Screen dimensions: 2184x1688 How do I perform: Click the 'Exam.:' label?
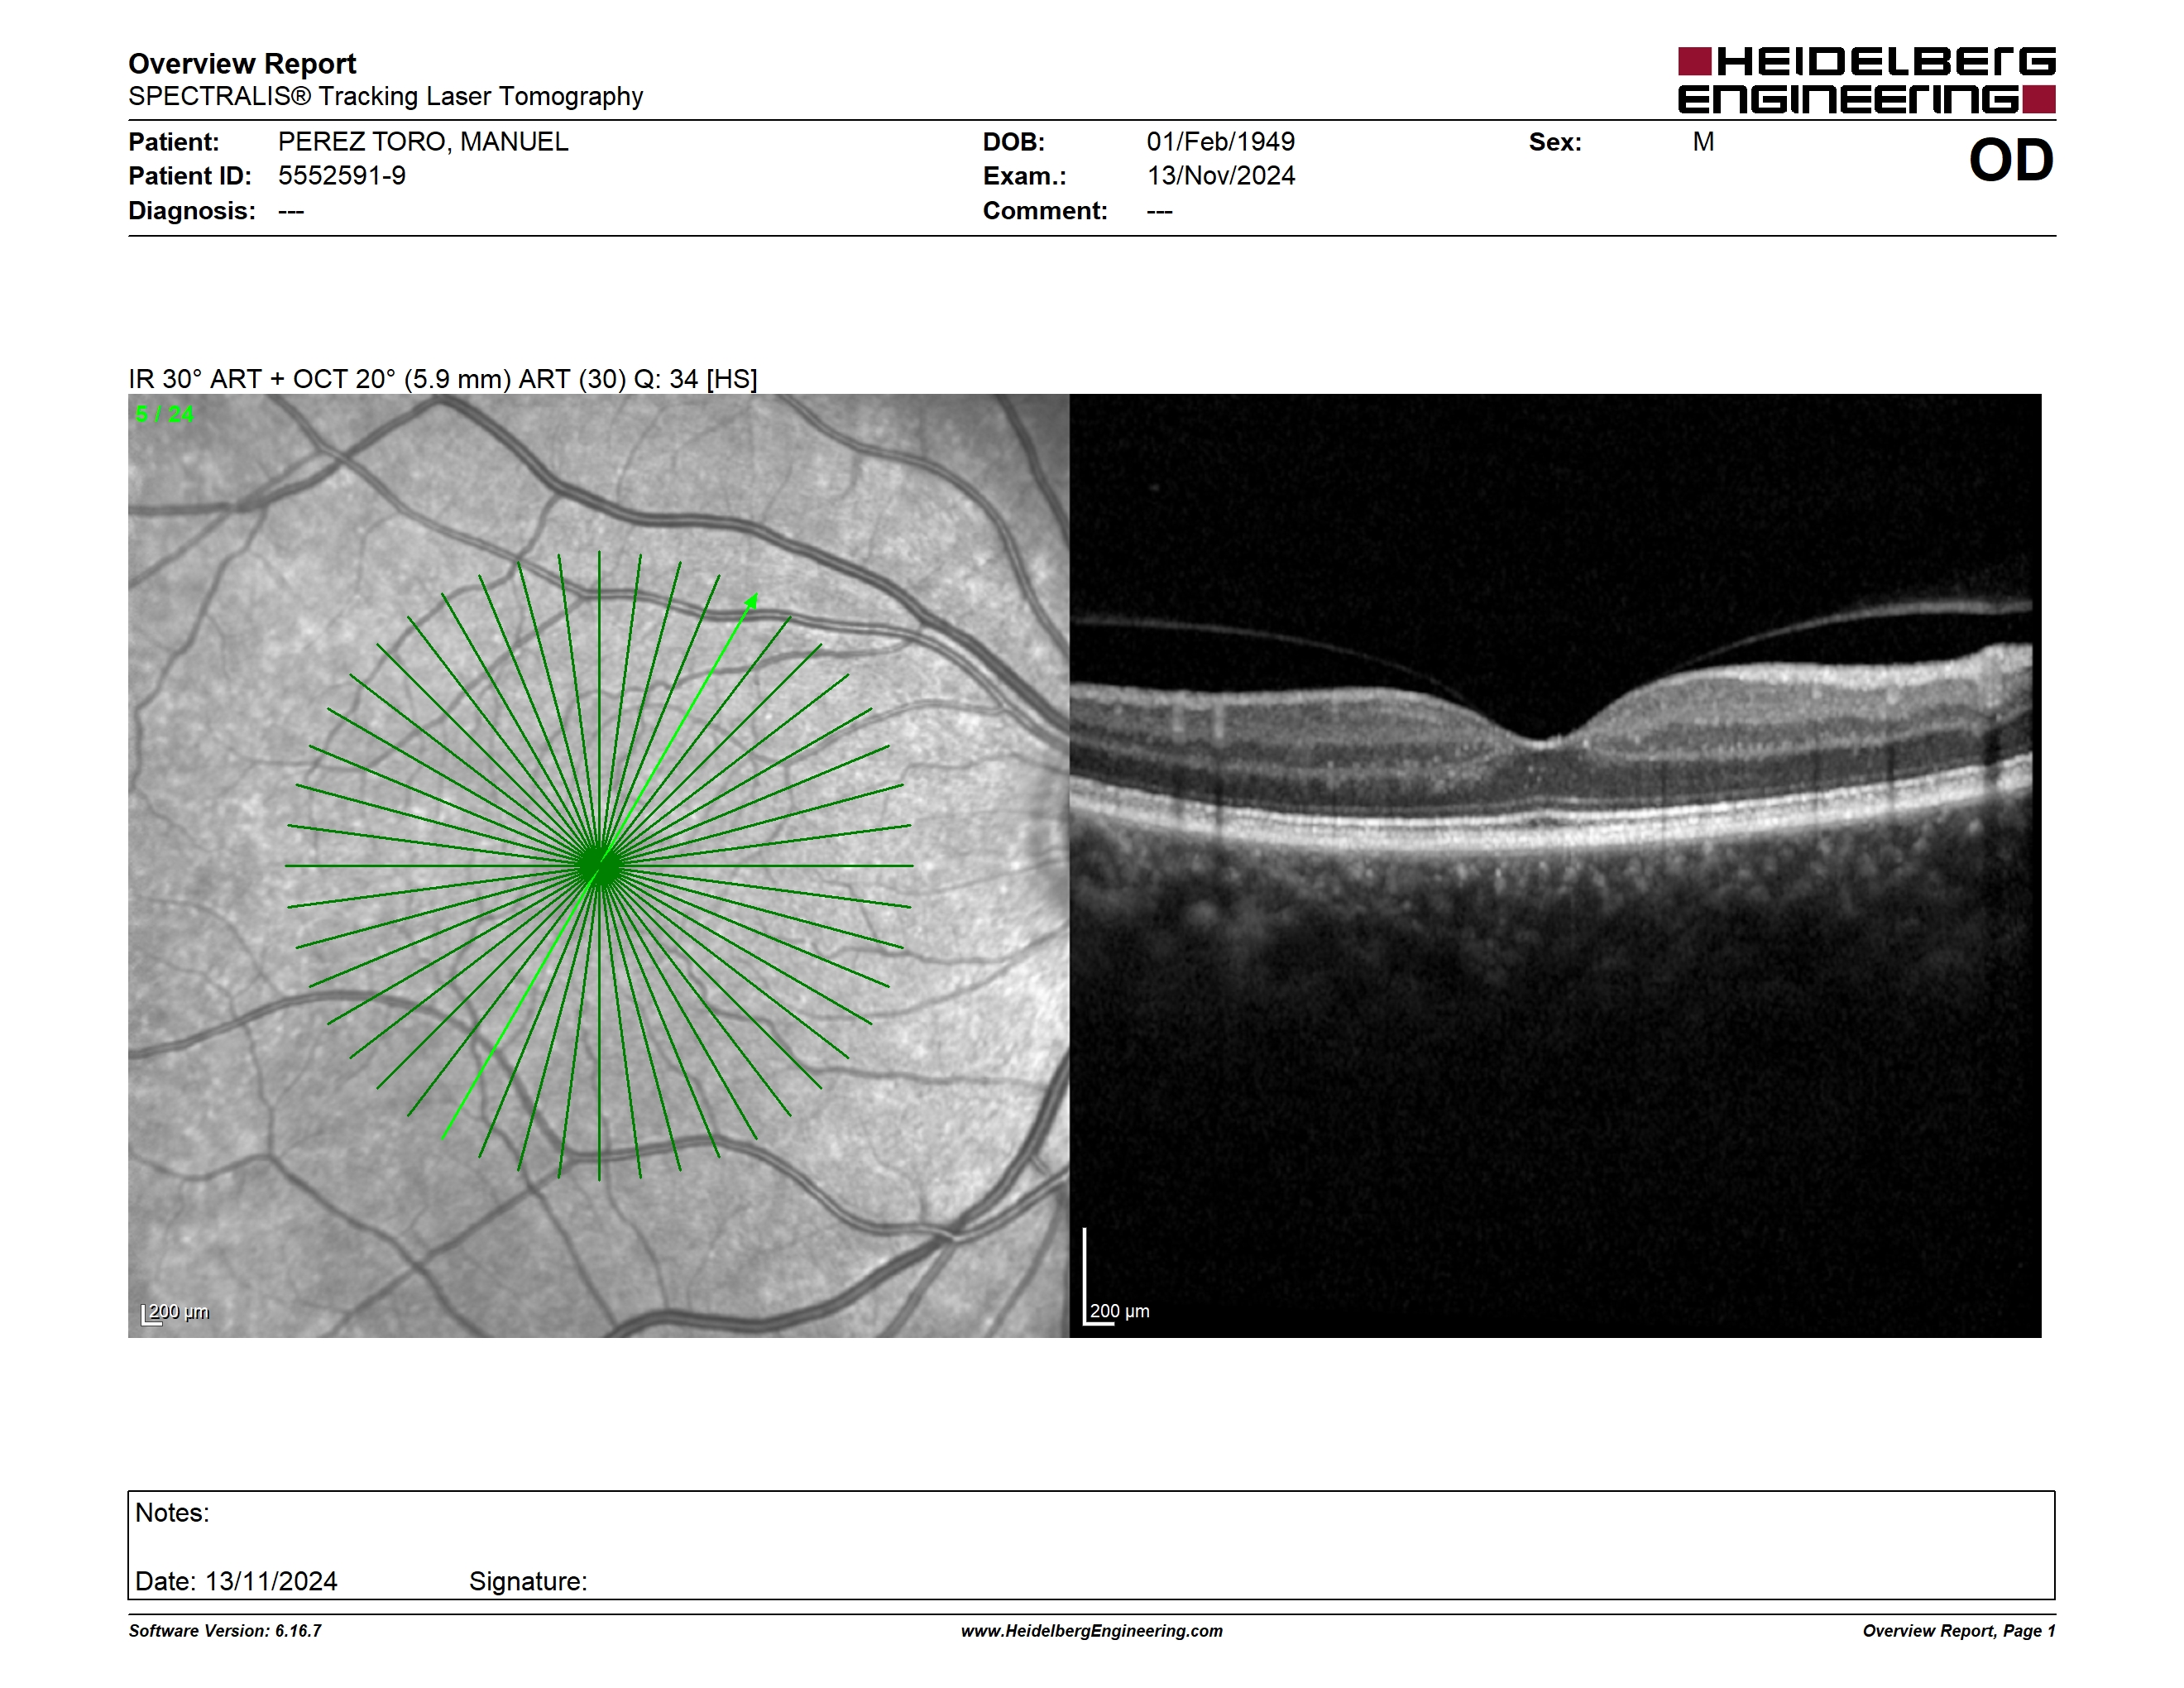1025,176
